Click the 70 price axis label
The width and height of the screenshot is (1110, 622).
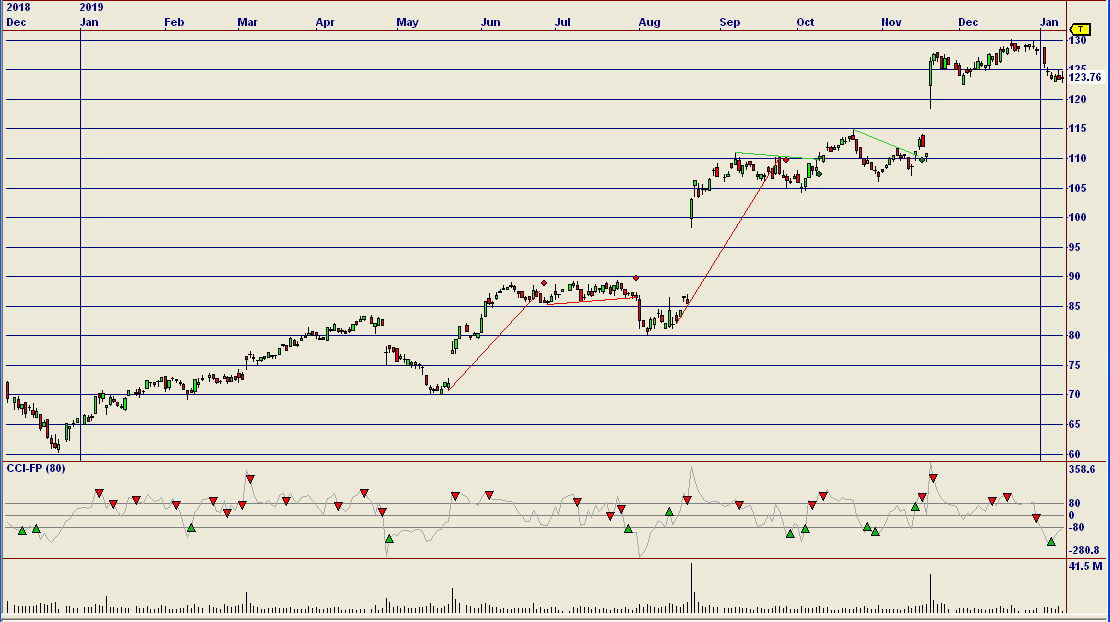tap(1075, 395)
